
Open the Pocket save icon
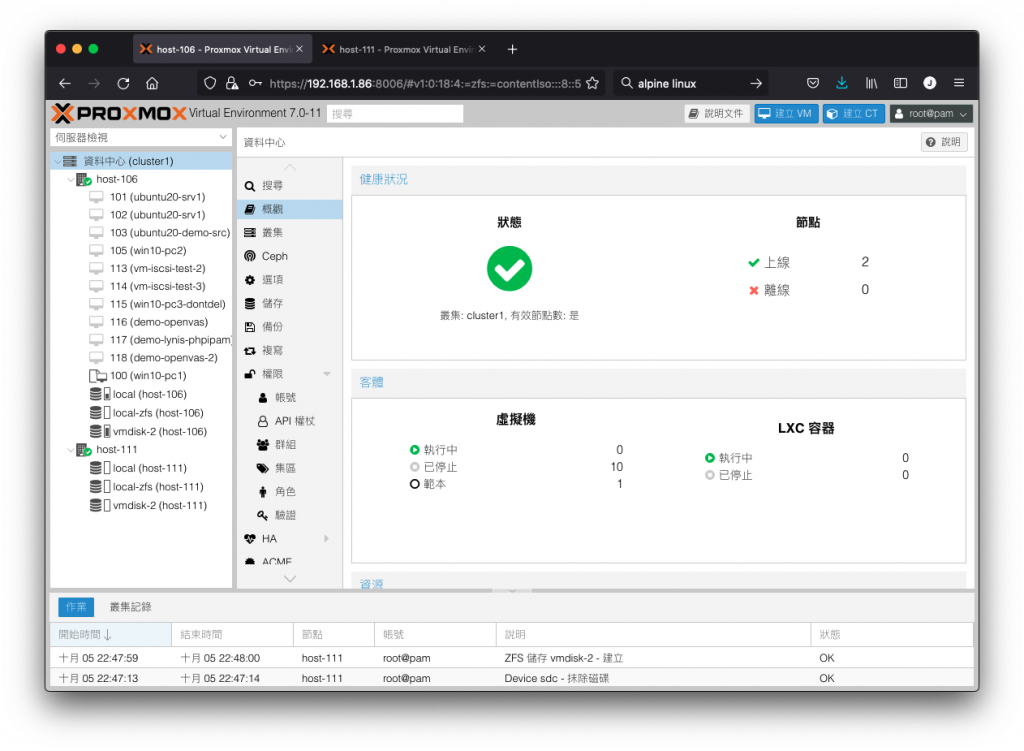coord(812,83)
